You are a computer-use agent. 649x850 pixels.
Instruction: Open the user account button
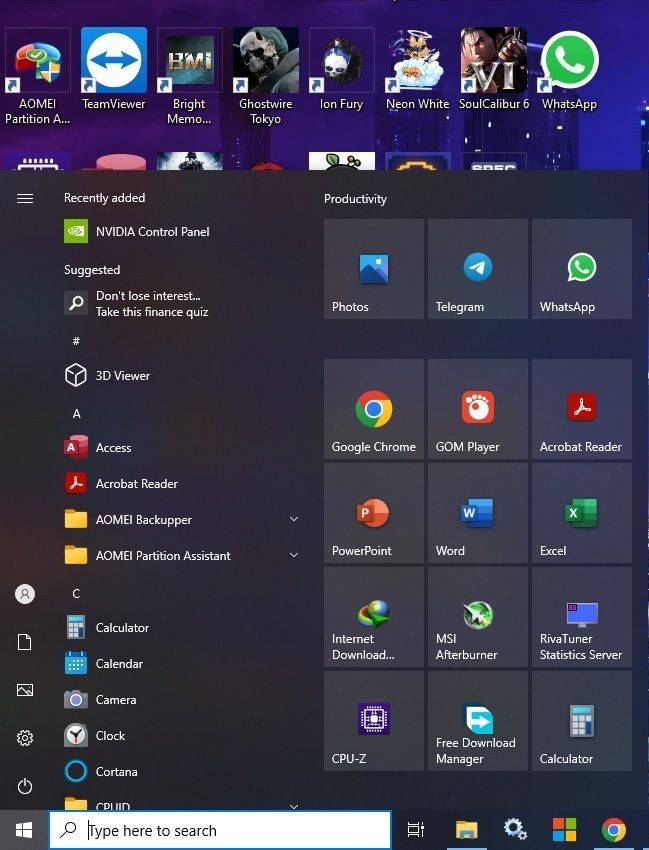(x=25, y=594)
